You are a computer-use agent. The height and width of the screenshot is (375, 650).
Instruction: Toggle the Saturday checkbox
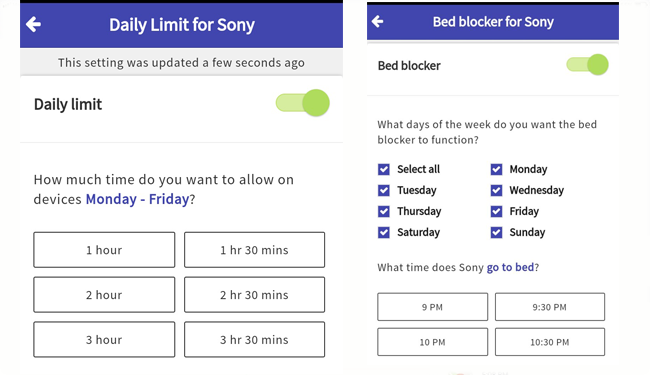point(384,232)
